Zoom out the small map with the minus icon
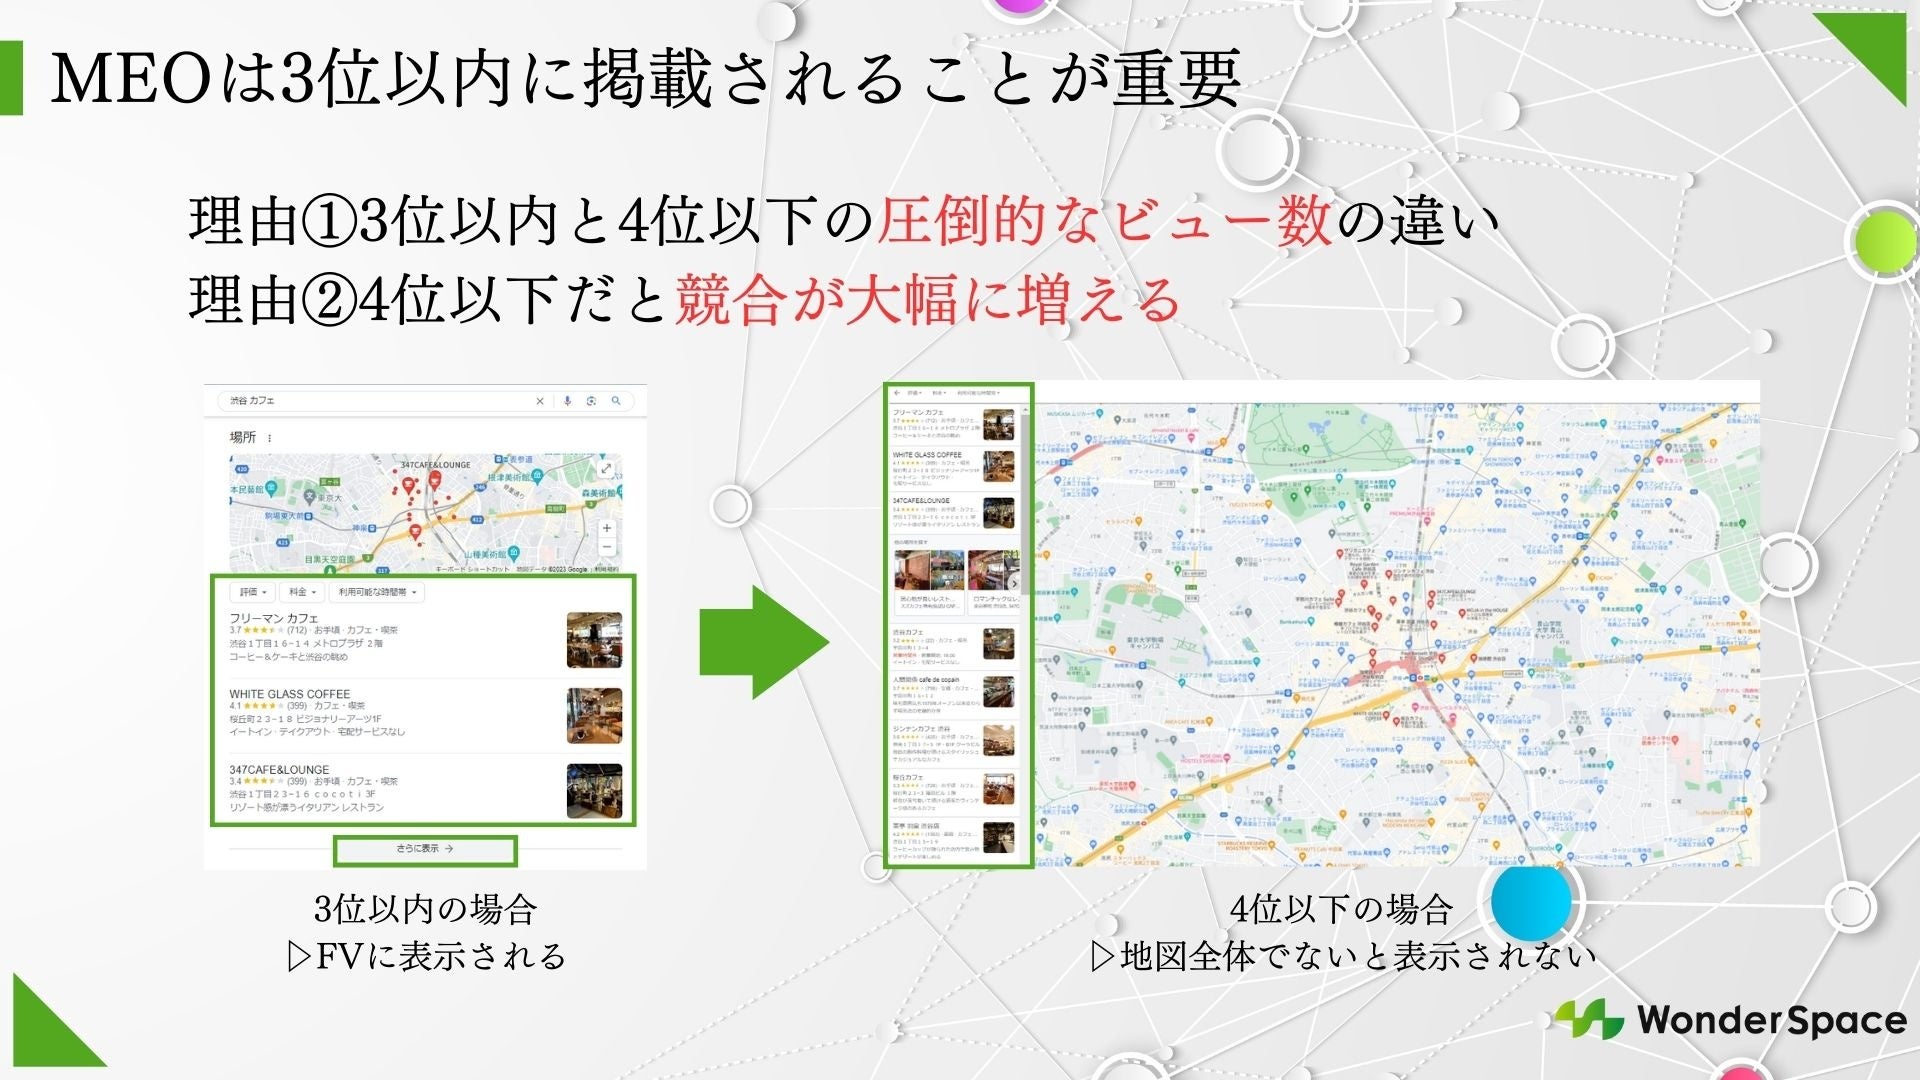Viewport: 1920px width, 1080px height. 607,547
